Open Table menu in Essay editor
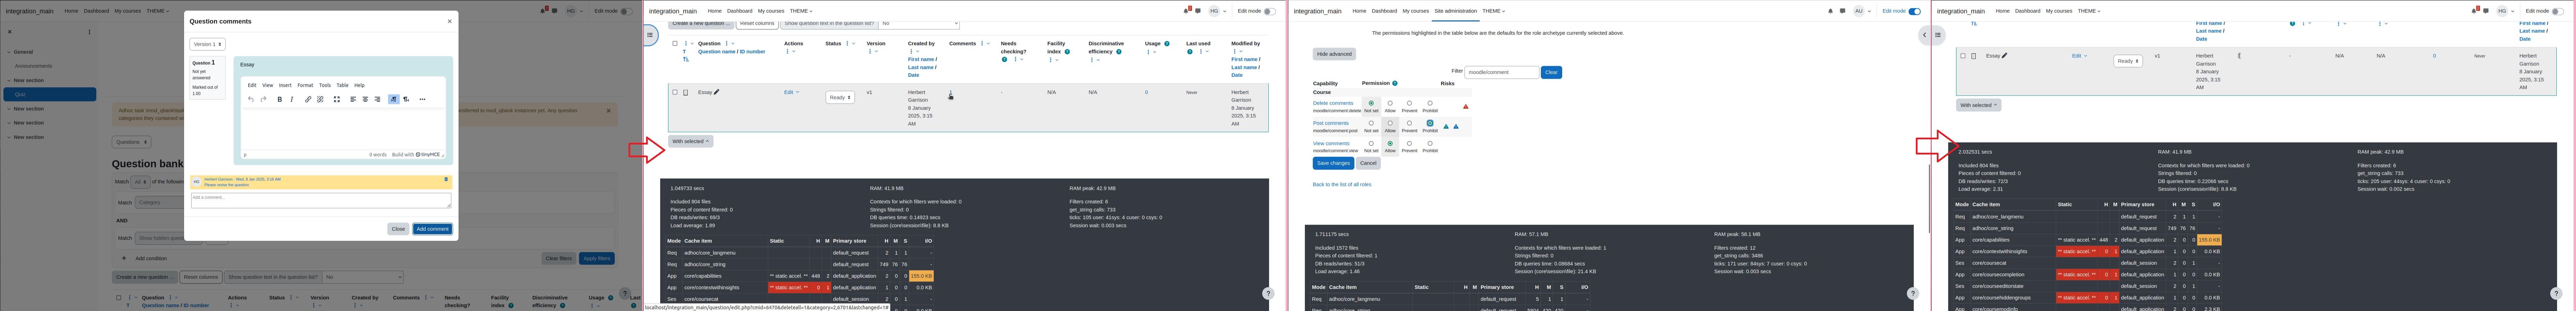Screen dimensions: 2576x311 [x=342, y=85]
